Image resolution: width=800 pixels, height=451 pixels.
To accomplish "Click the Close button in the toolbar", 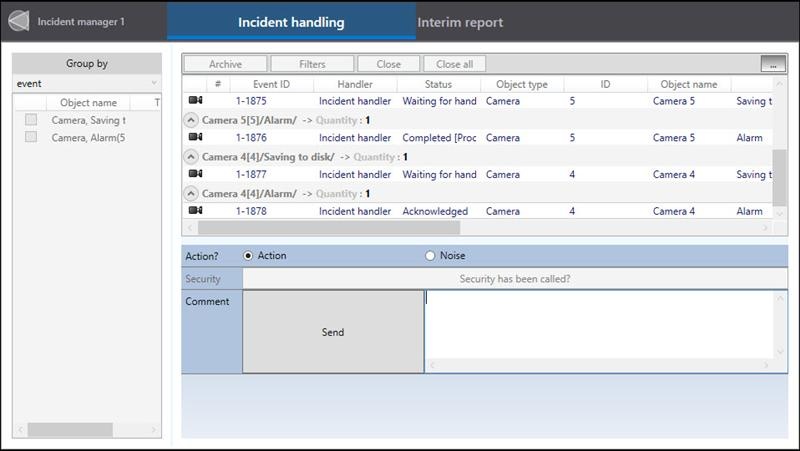I will [x=389, y=64].
